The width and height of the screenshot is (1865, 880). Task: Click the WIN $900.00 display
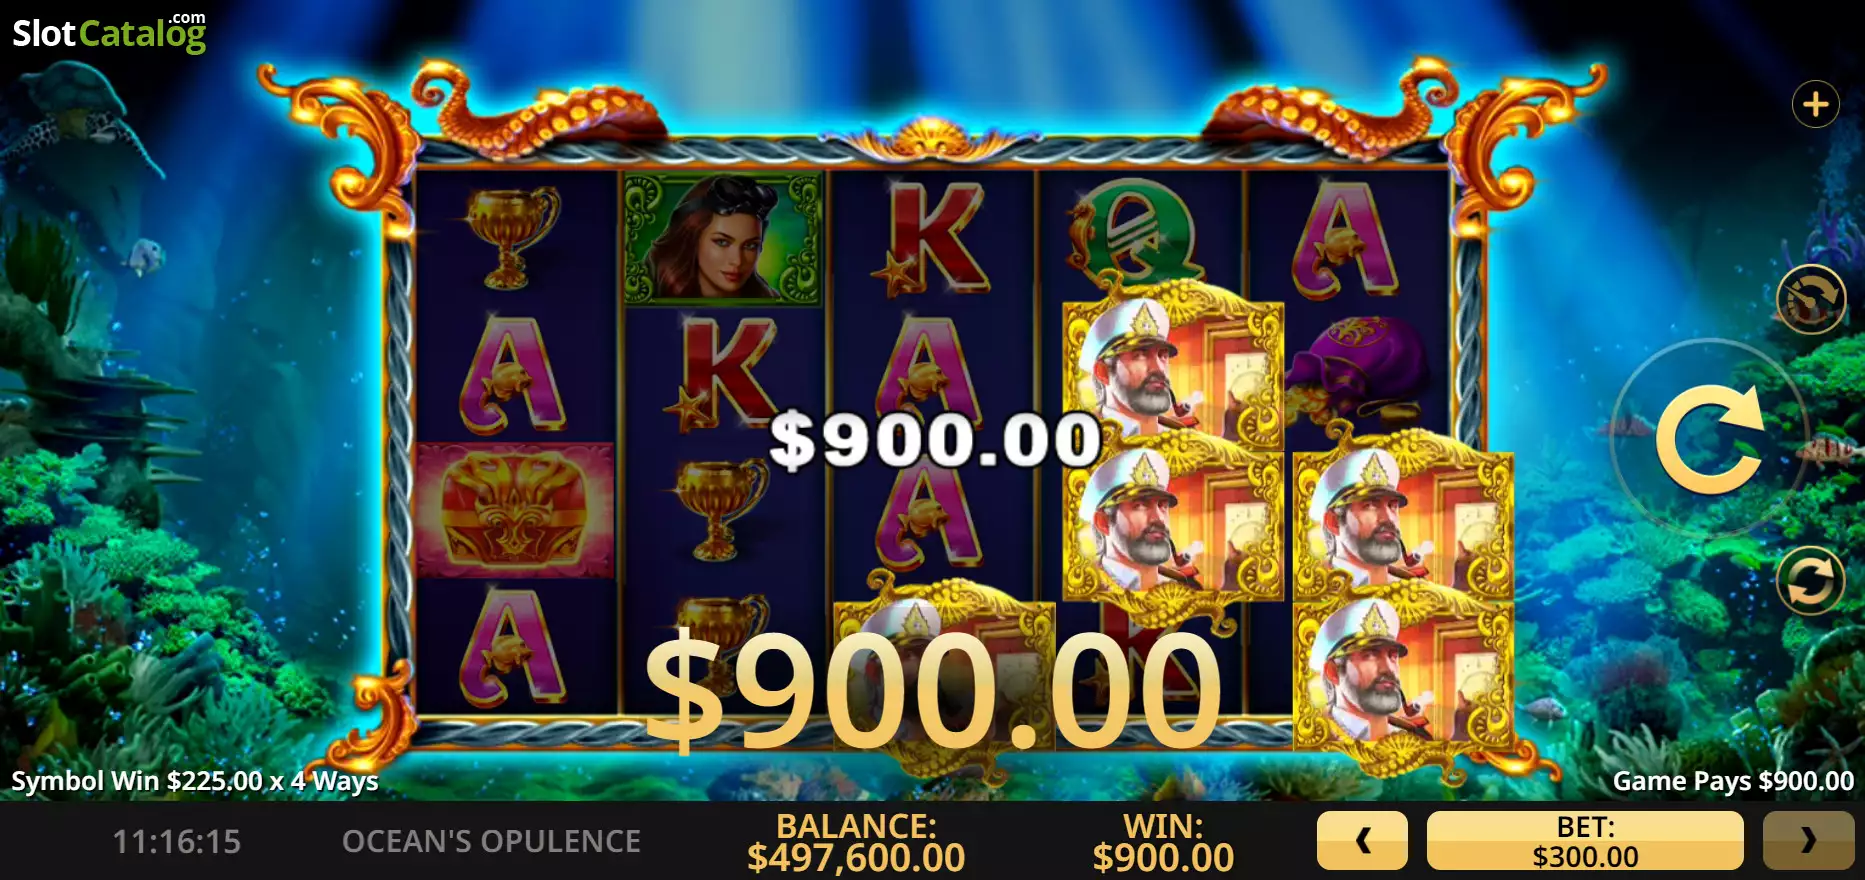pos(1163,842)
